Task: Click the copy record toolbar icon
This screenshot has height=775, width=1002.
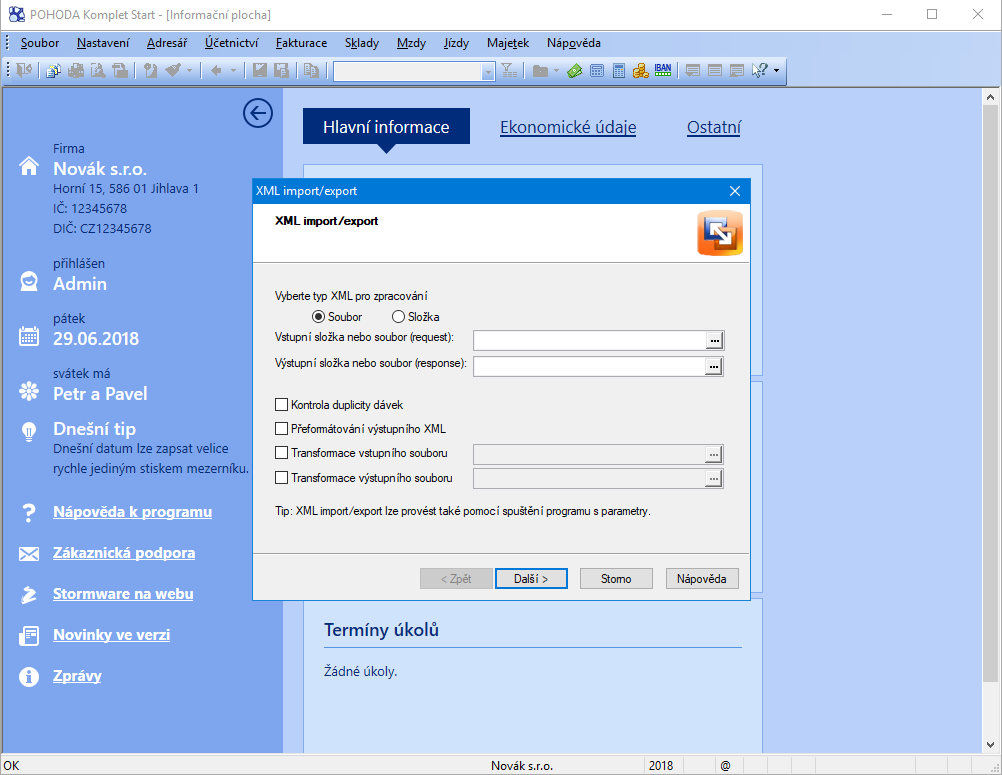Action: tap(311, 70)
